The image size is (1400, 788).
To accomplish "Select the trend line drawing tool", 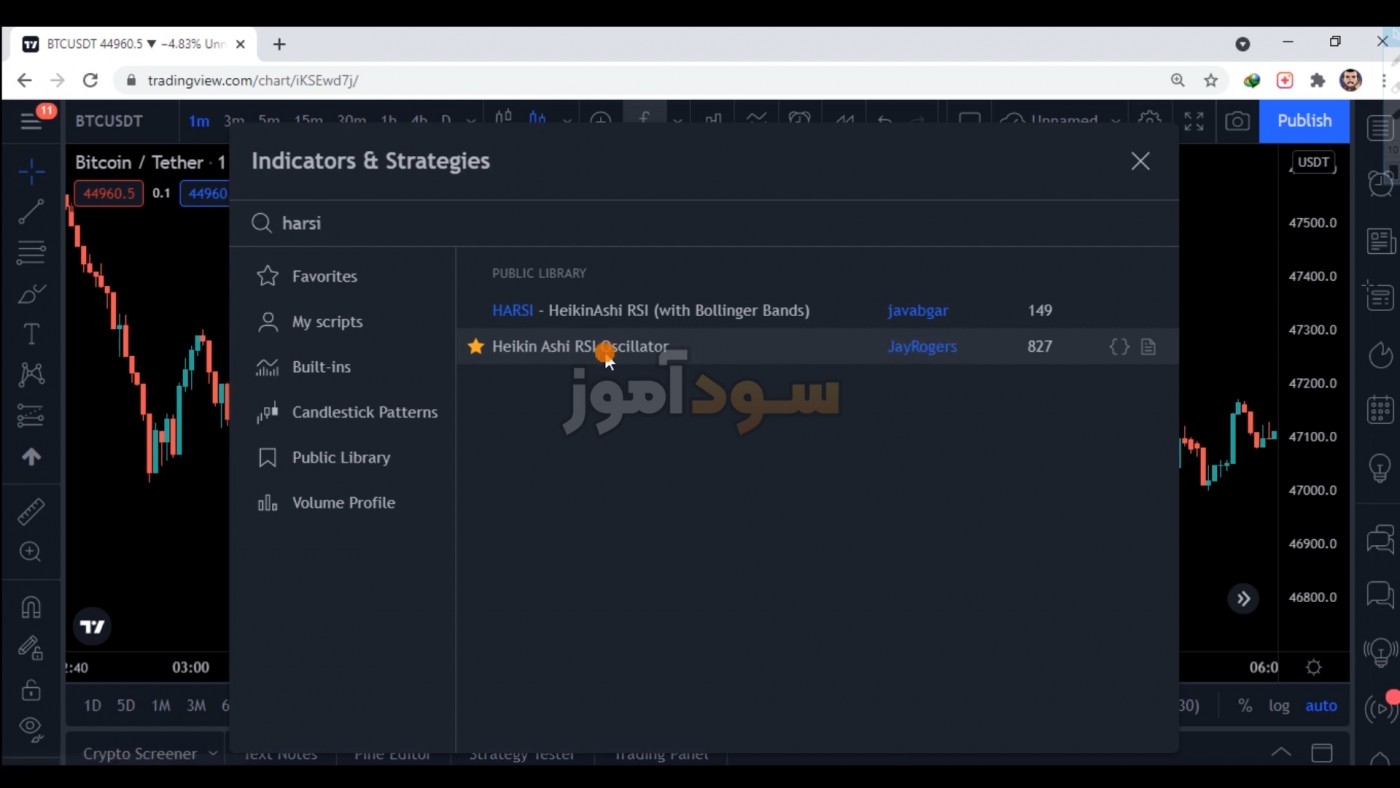I will pos(31,211).
